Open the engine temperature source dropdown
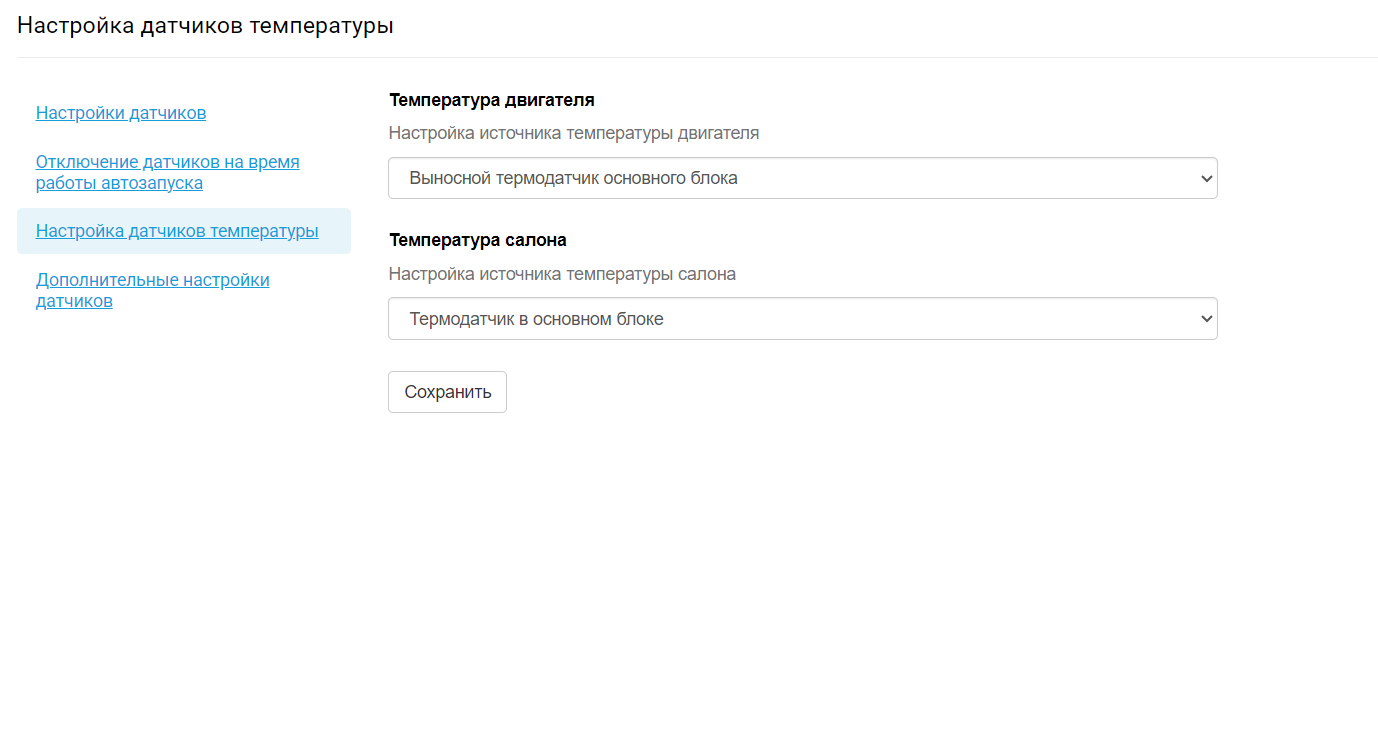This screenshot has height=734, width=1378. (802, 178)
